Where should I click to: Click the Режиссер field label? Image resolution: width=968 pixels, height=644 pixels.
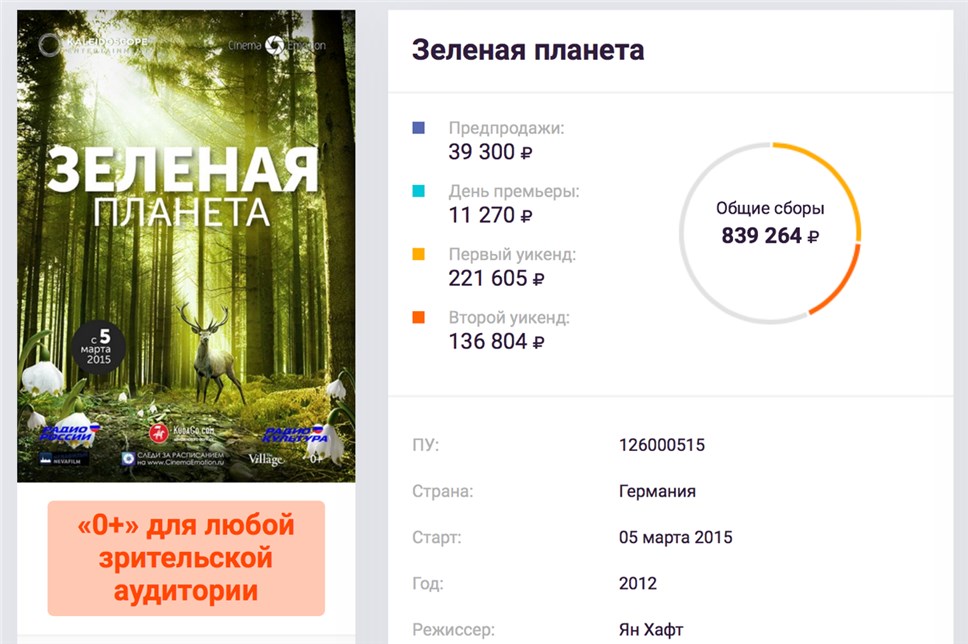454,630
